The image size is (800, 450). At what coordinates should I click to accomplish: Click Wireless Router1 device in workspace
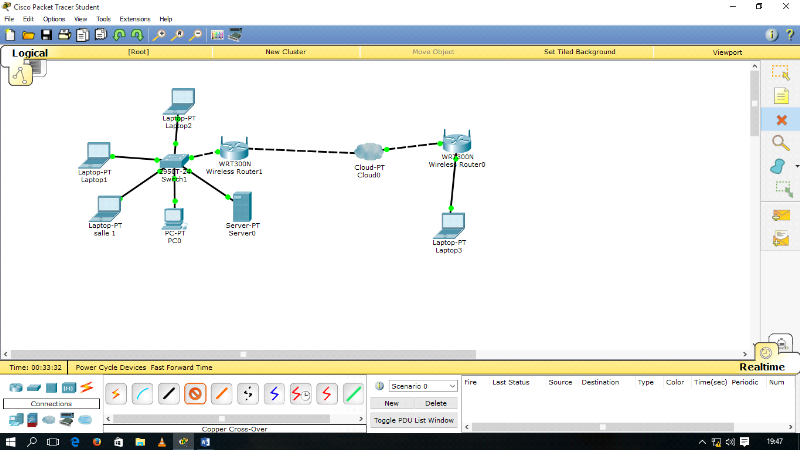234,148
